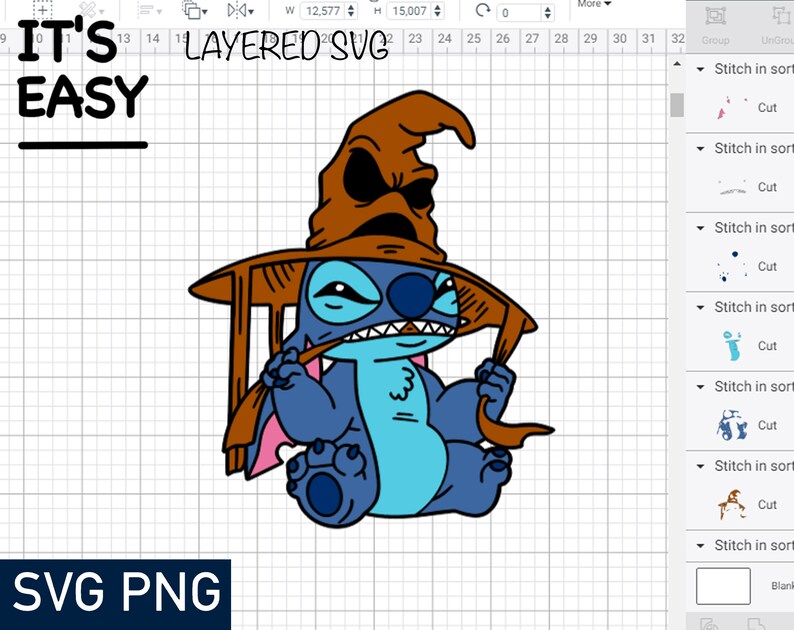Increase rotation with the up arrow

coord(547,9)
